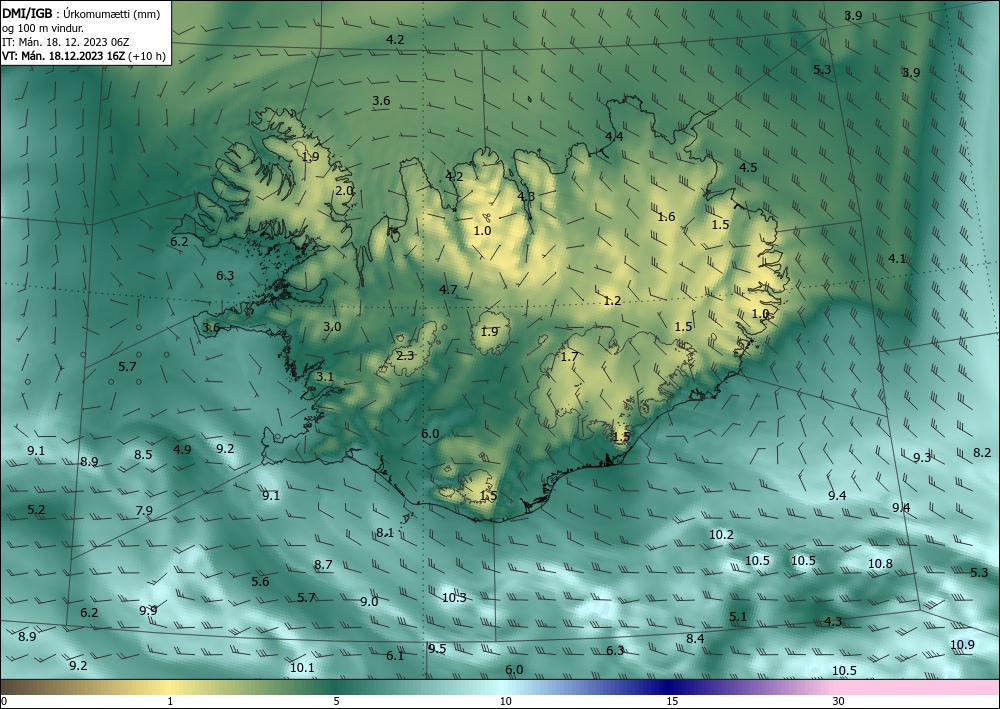The height and width of the screenshot is (709, 1000).
Task: Click the 6.1 value near the bottom
Action: point(395,656)
